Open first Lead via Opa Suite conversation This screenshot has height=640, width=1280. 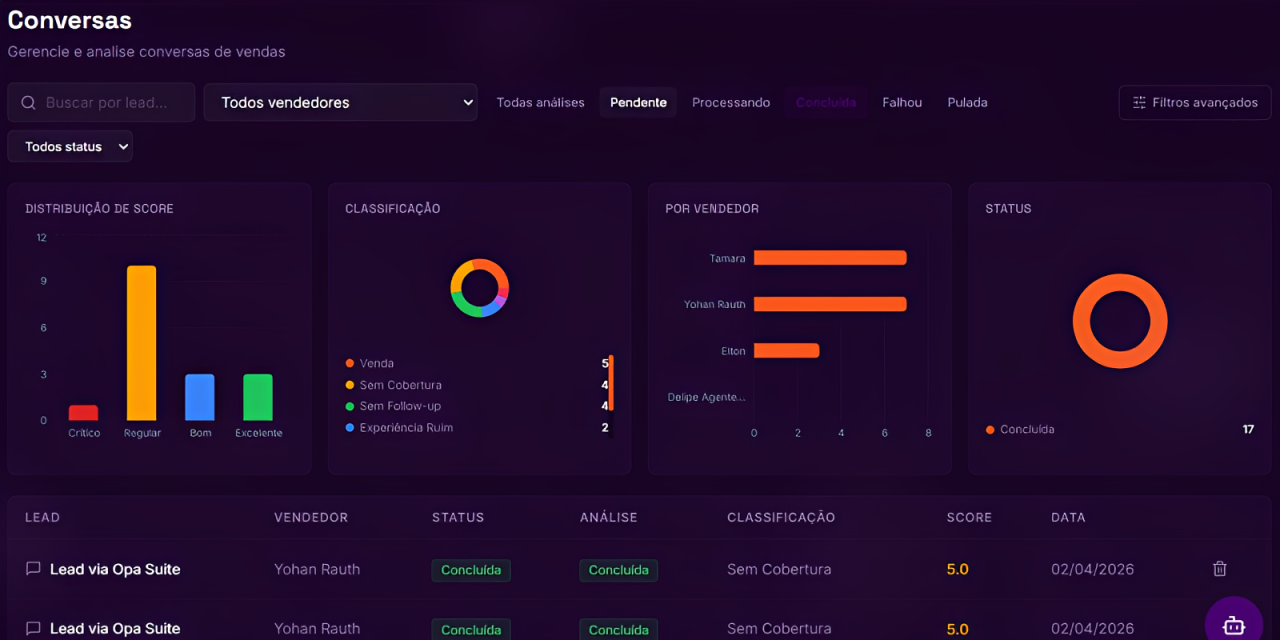(115, 569)
